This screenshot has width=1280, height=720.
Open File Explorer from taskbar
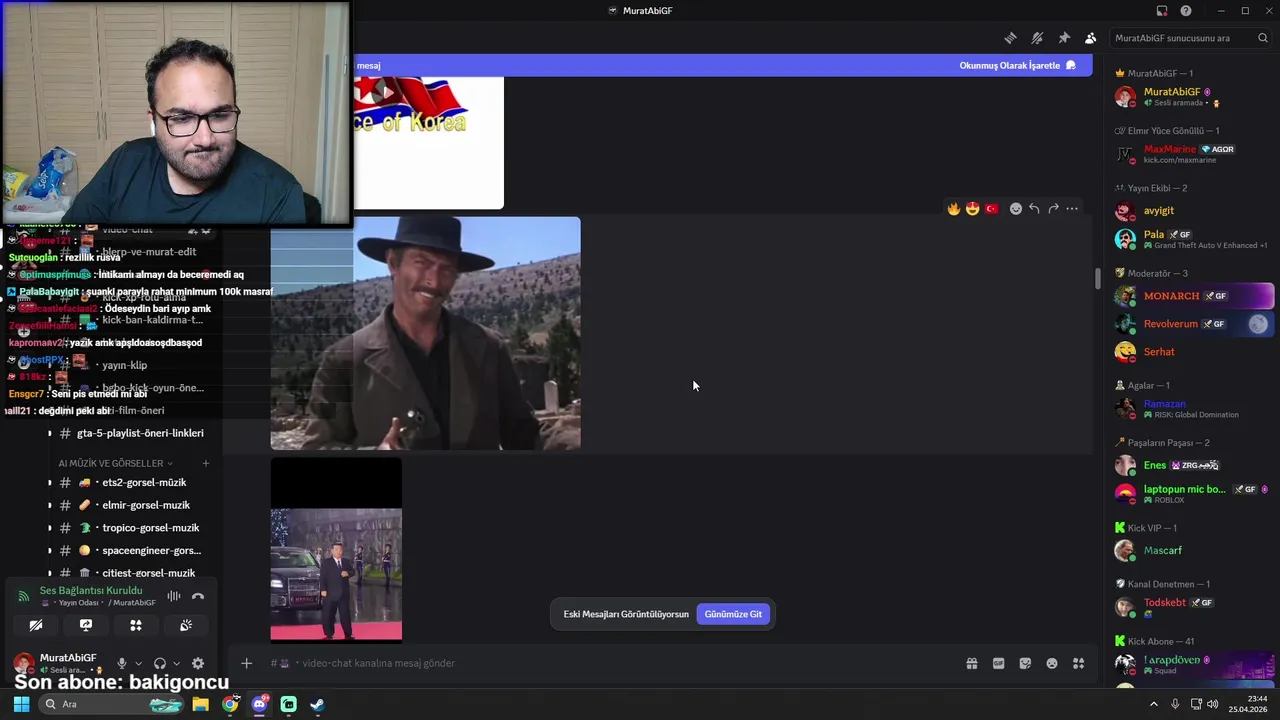pos(201,704)
